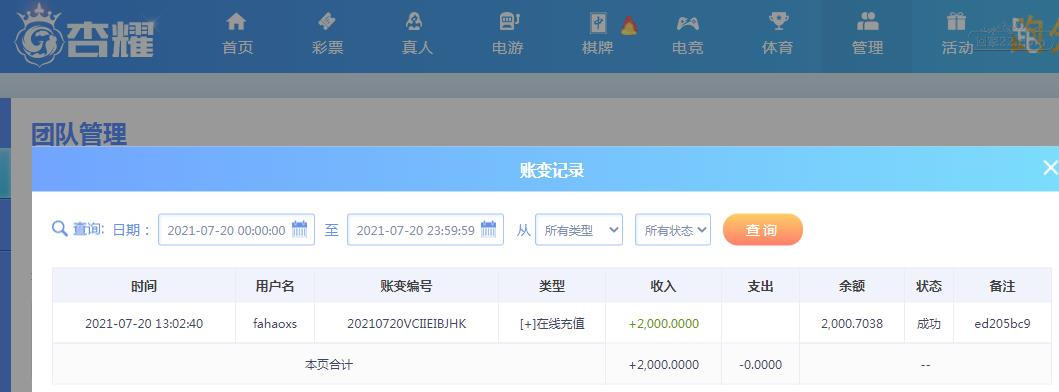Select transaction number 20210720VCIIEIBJHK
The image size is (1059, 392).
(407, 324)
